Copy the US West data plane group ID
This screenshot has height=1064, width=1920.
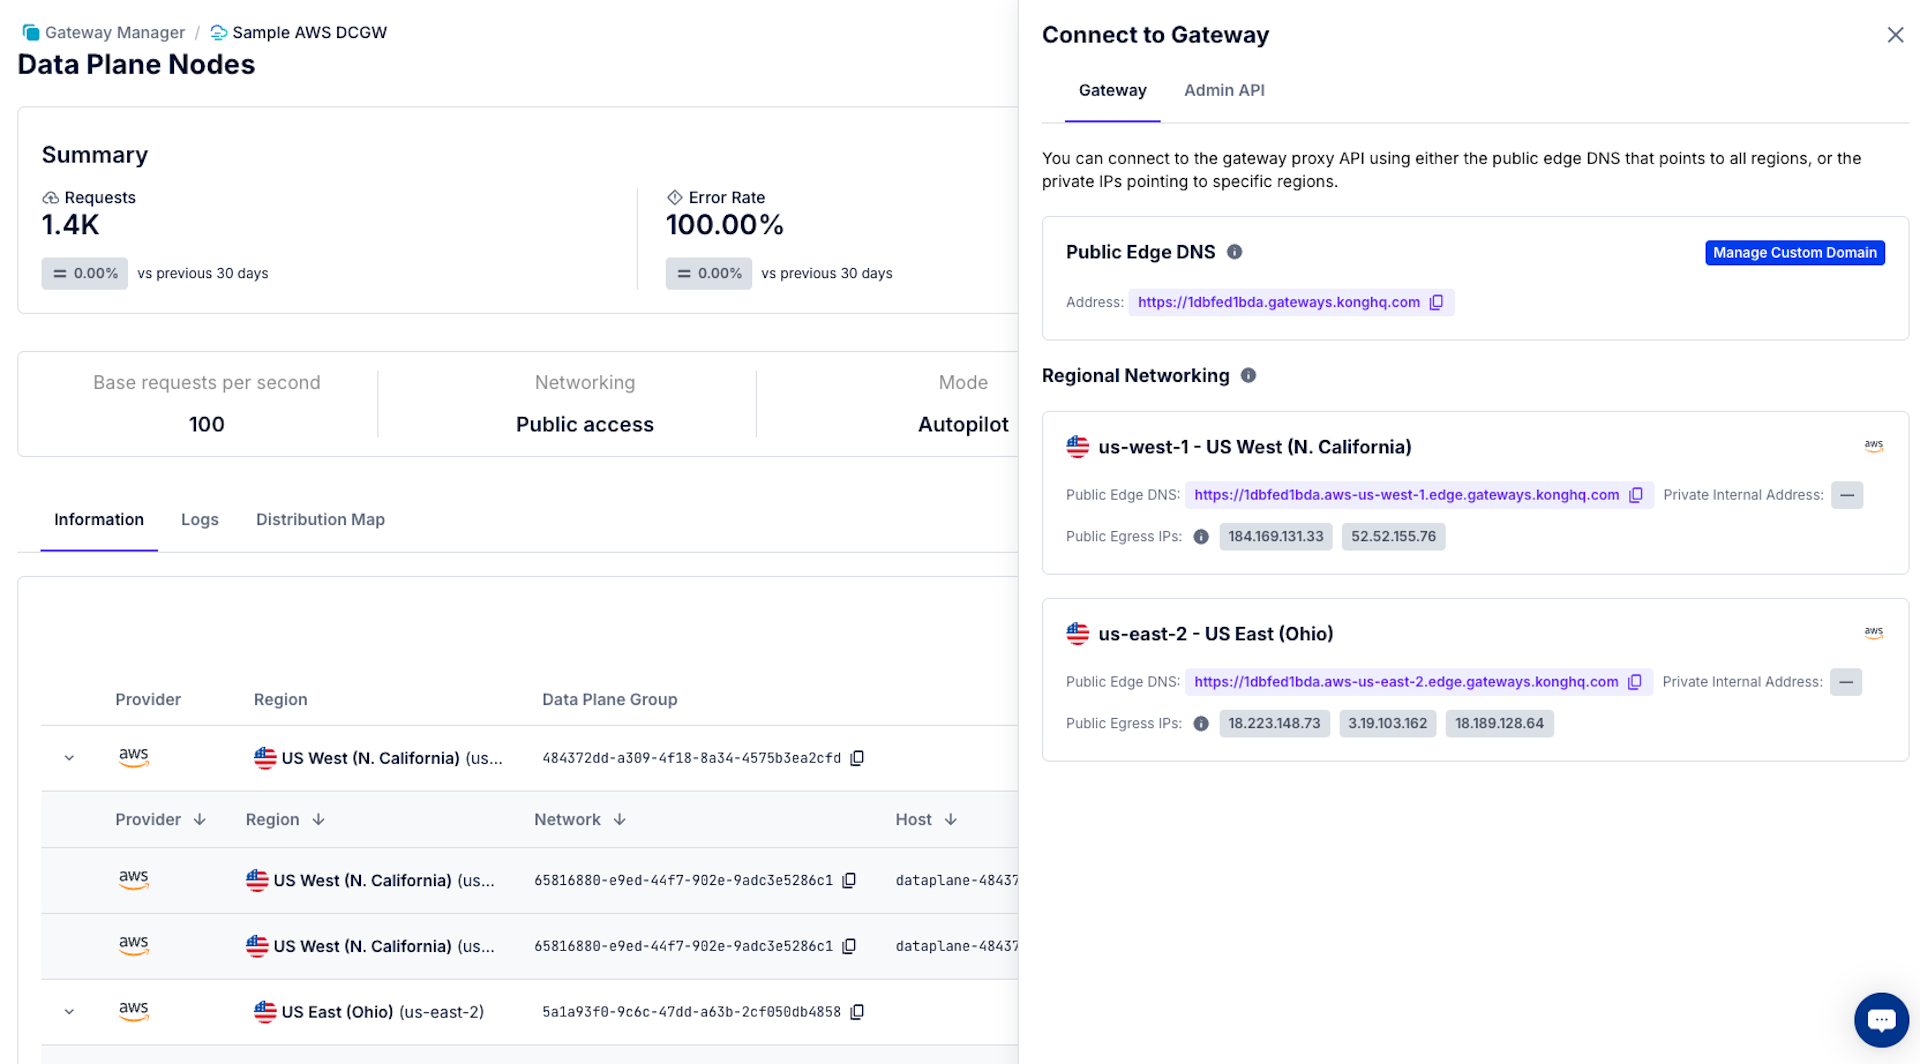[857, 758]
